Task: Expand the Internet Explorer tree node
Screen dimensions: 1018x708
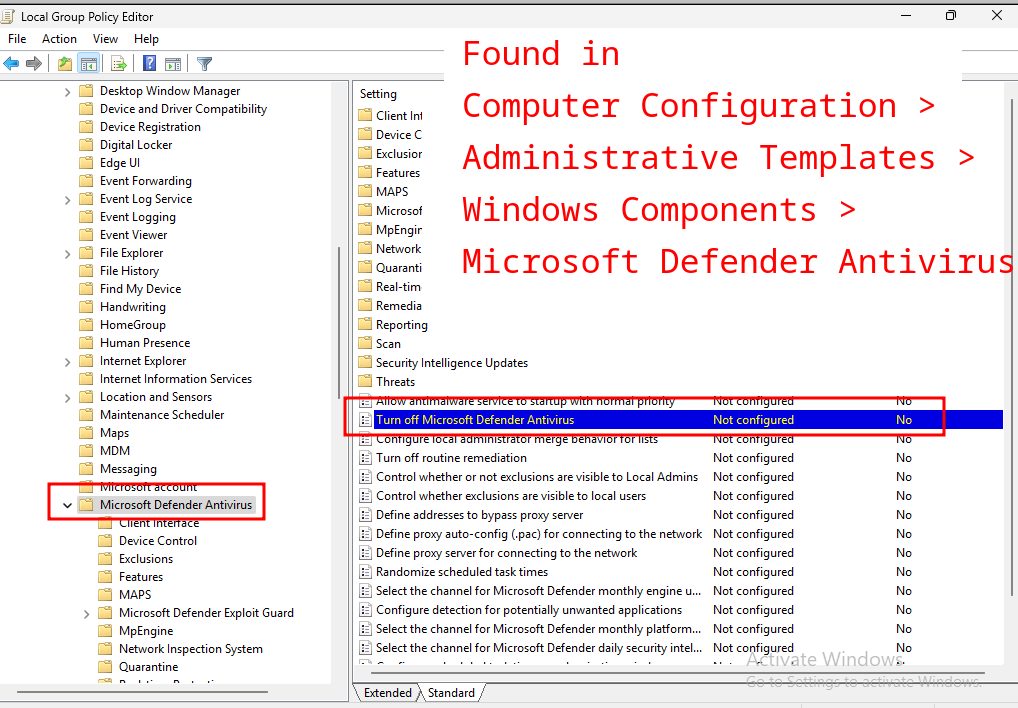Action: click(x=68, y=362)
